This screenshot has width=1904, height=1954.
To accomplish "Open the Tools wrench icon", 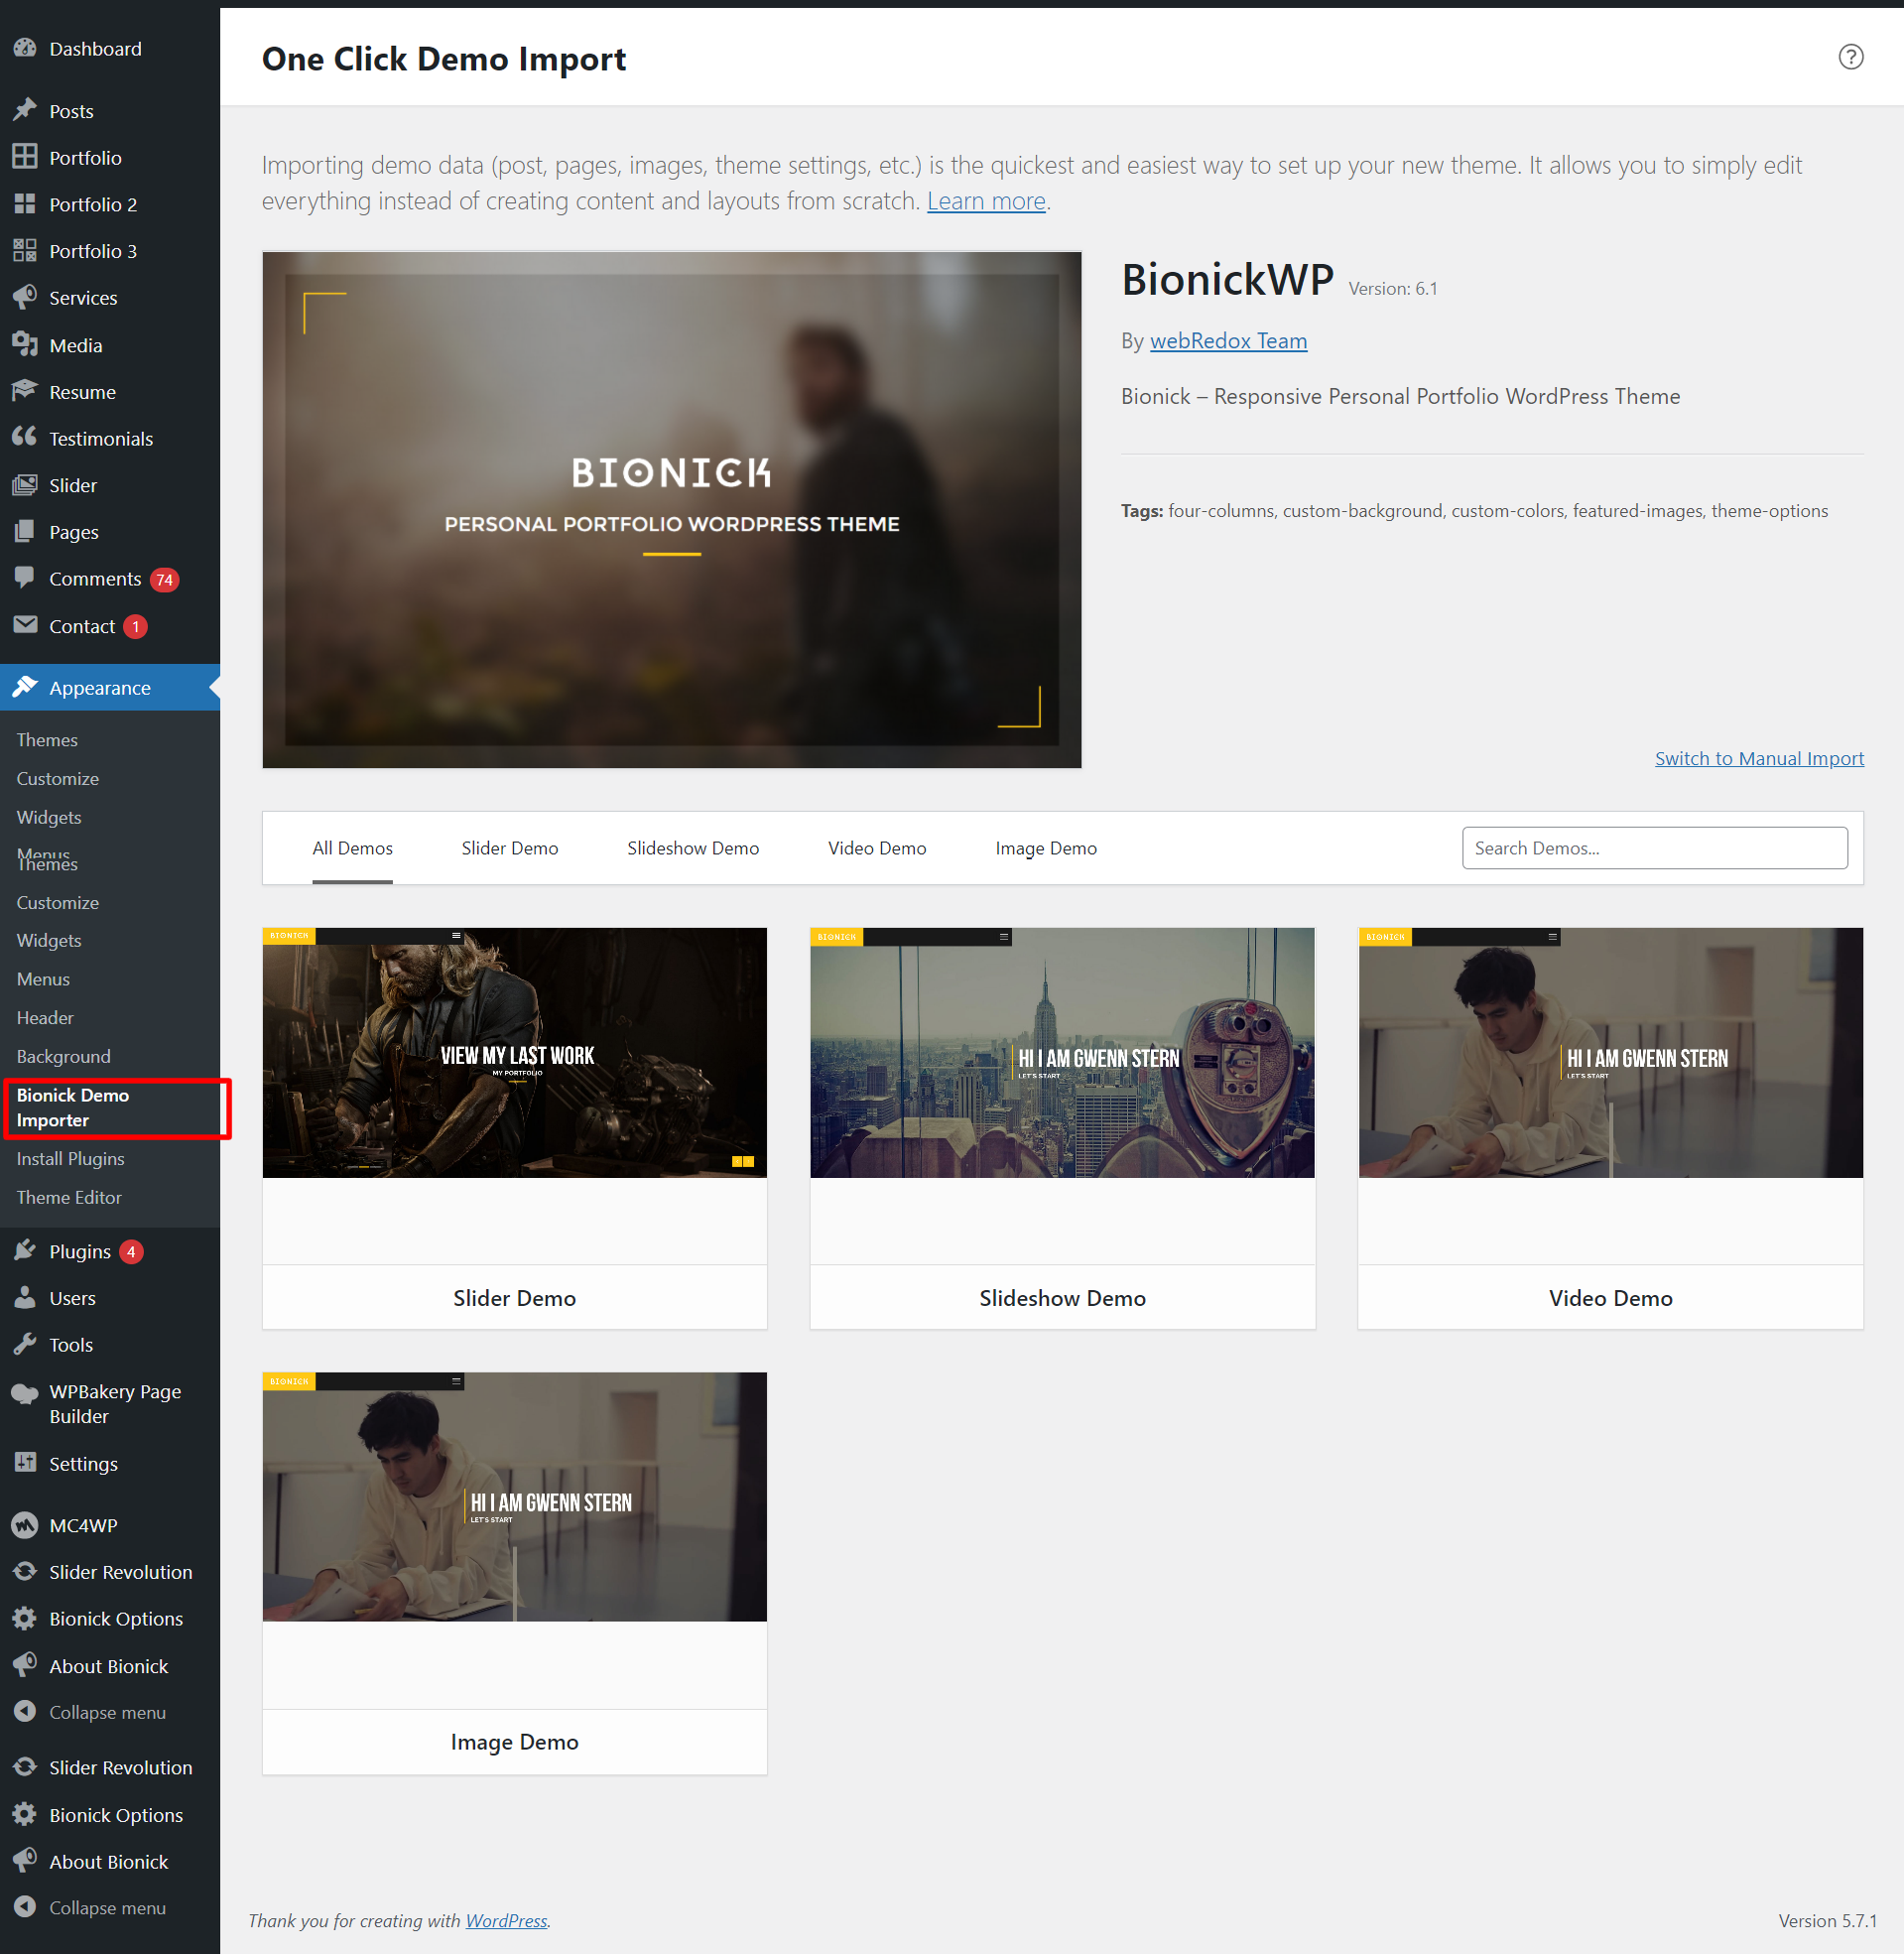I will pyautogui.click(x=25, y=1345).
